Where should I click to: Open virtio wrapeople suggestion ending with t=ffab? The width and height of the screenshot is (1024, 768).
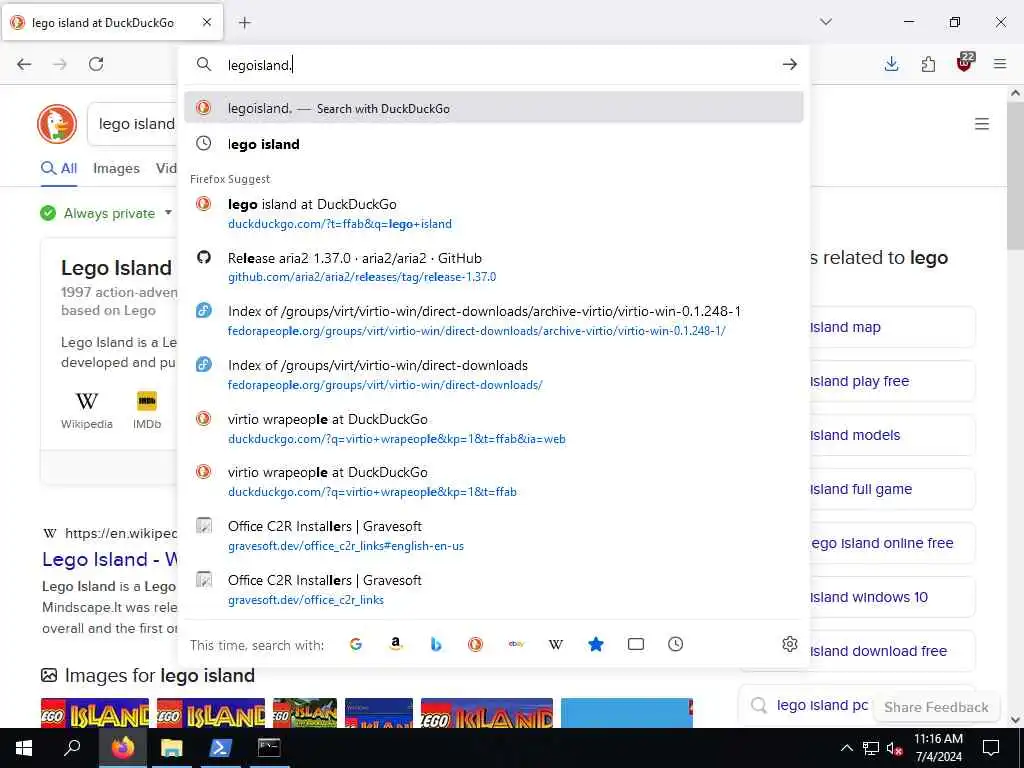494,482
